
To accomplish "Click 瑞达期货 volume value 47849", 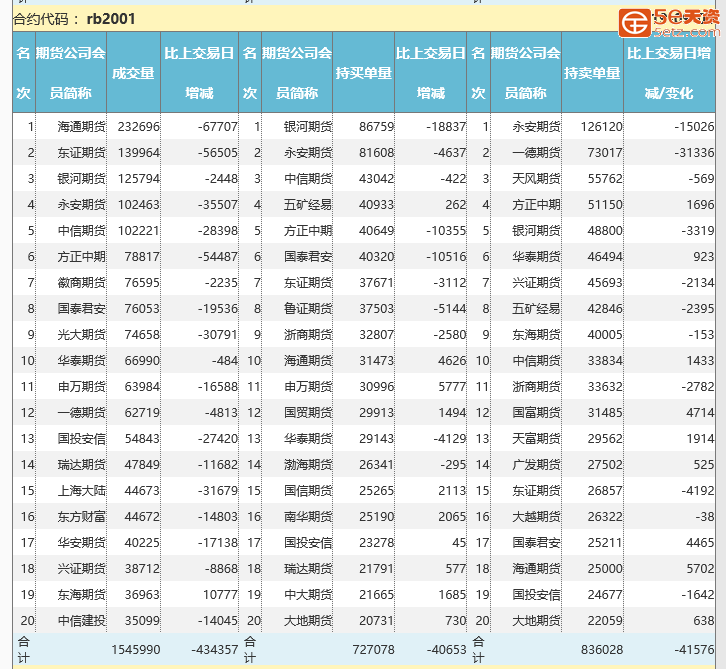I will (142, 464).
